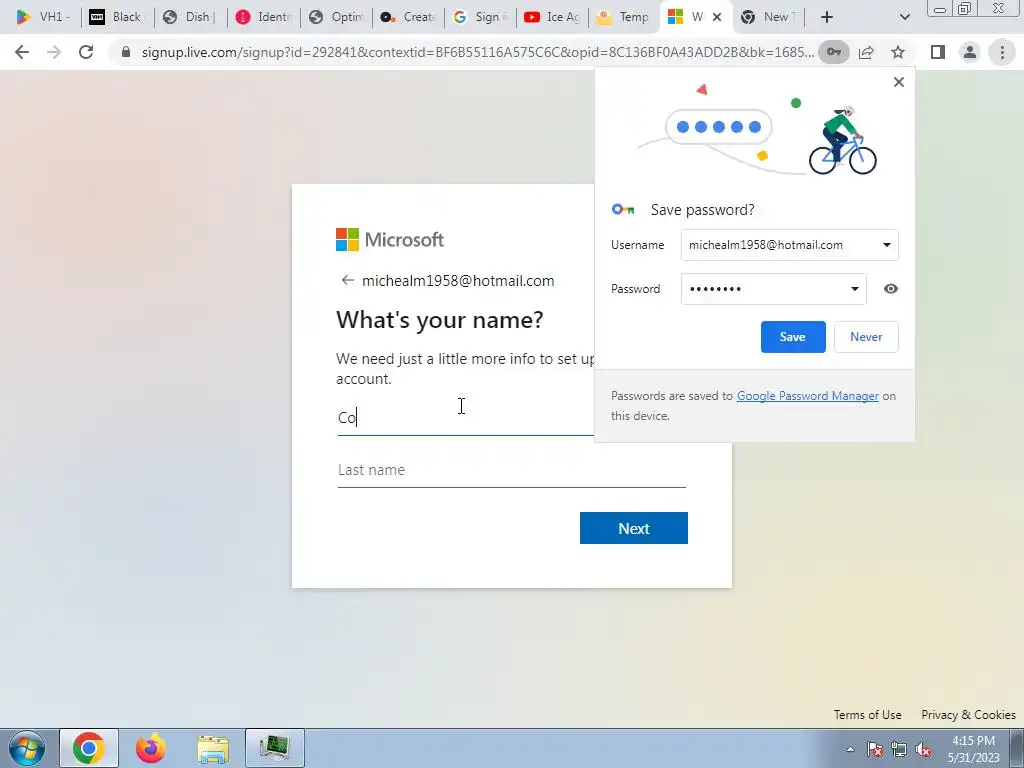Open a new tab with plus button
The width and height of the screenshot is (1024, 768).
coord(827,17)
